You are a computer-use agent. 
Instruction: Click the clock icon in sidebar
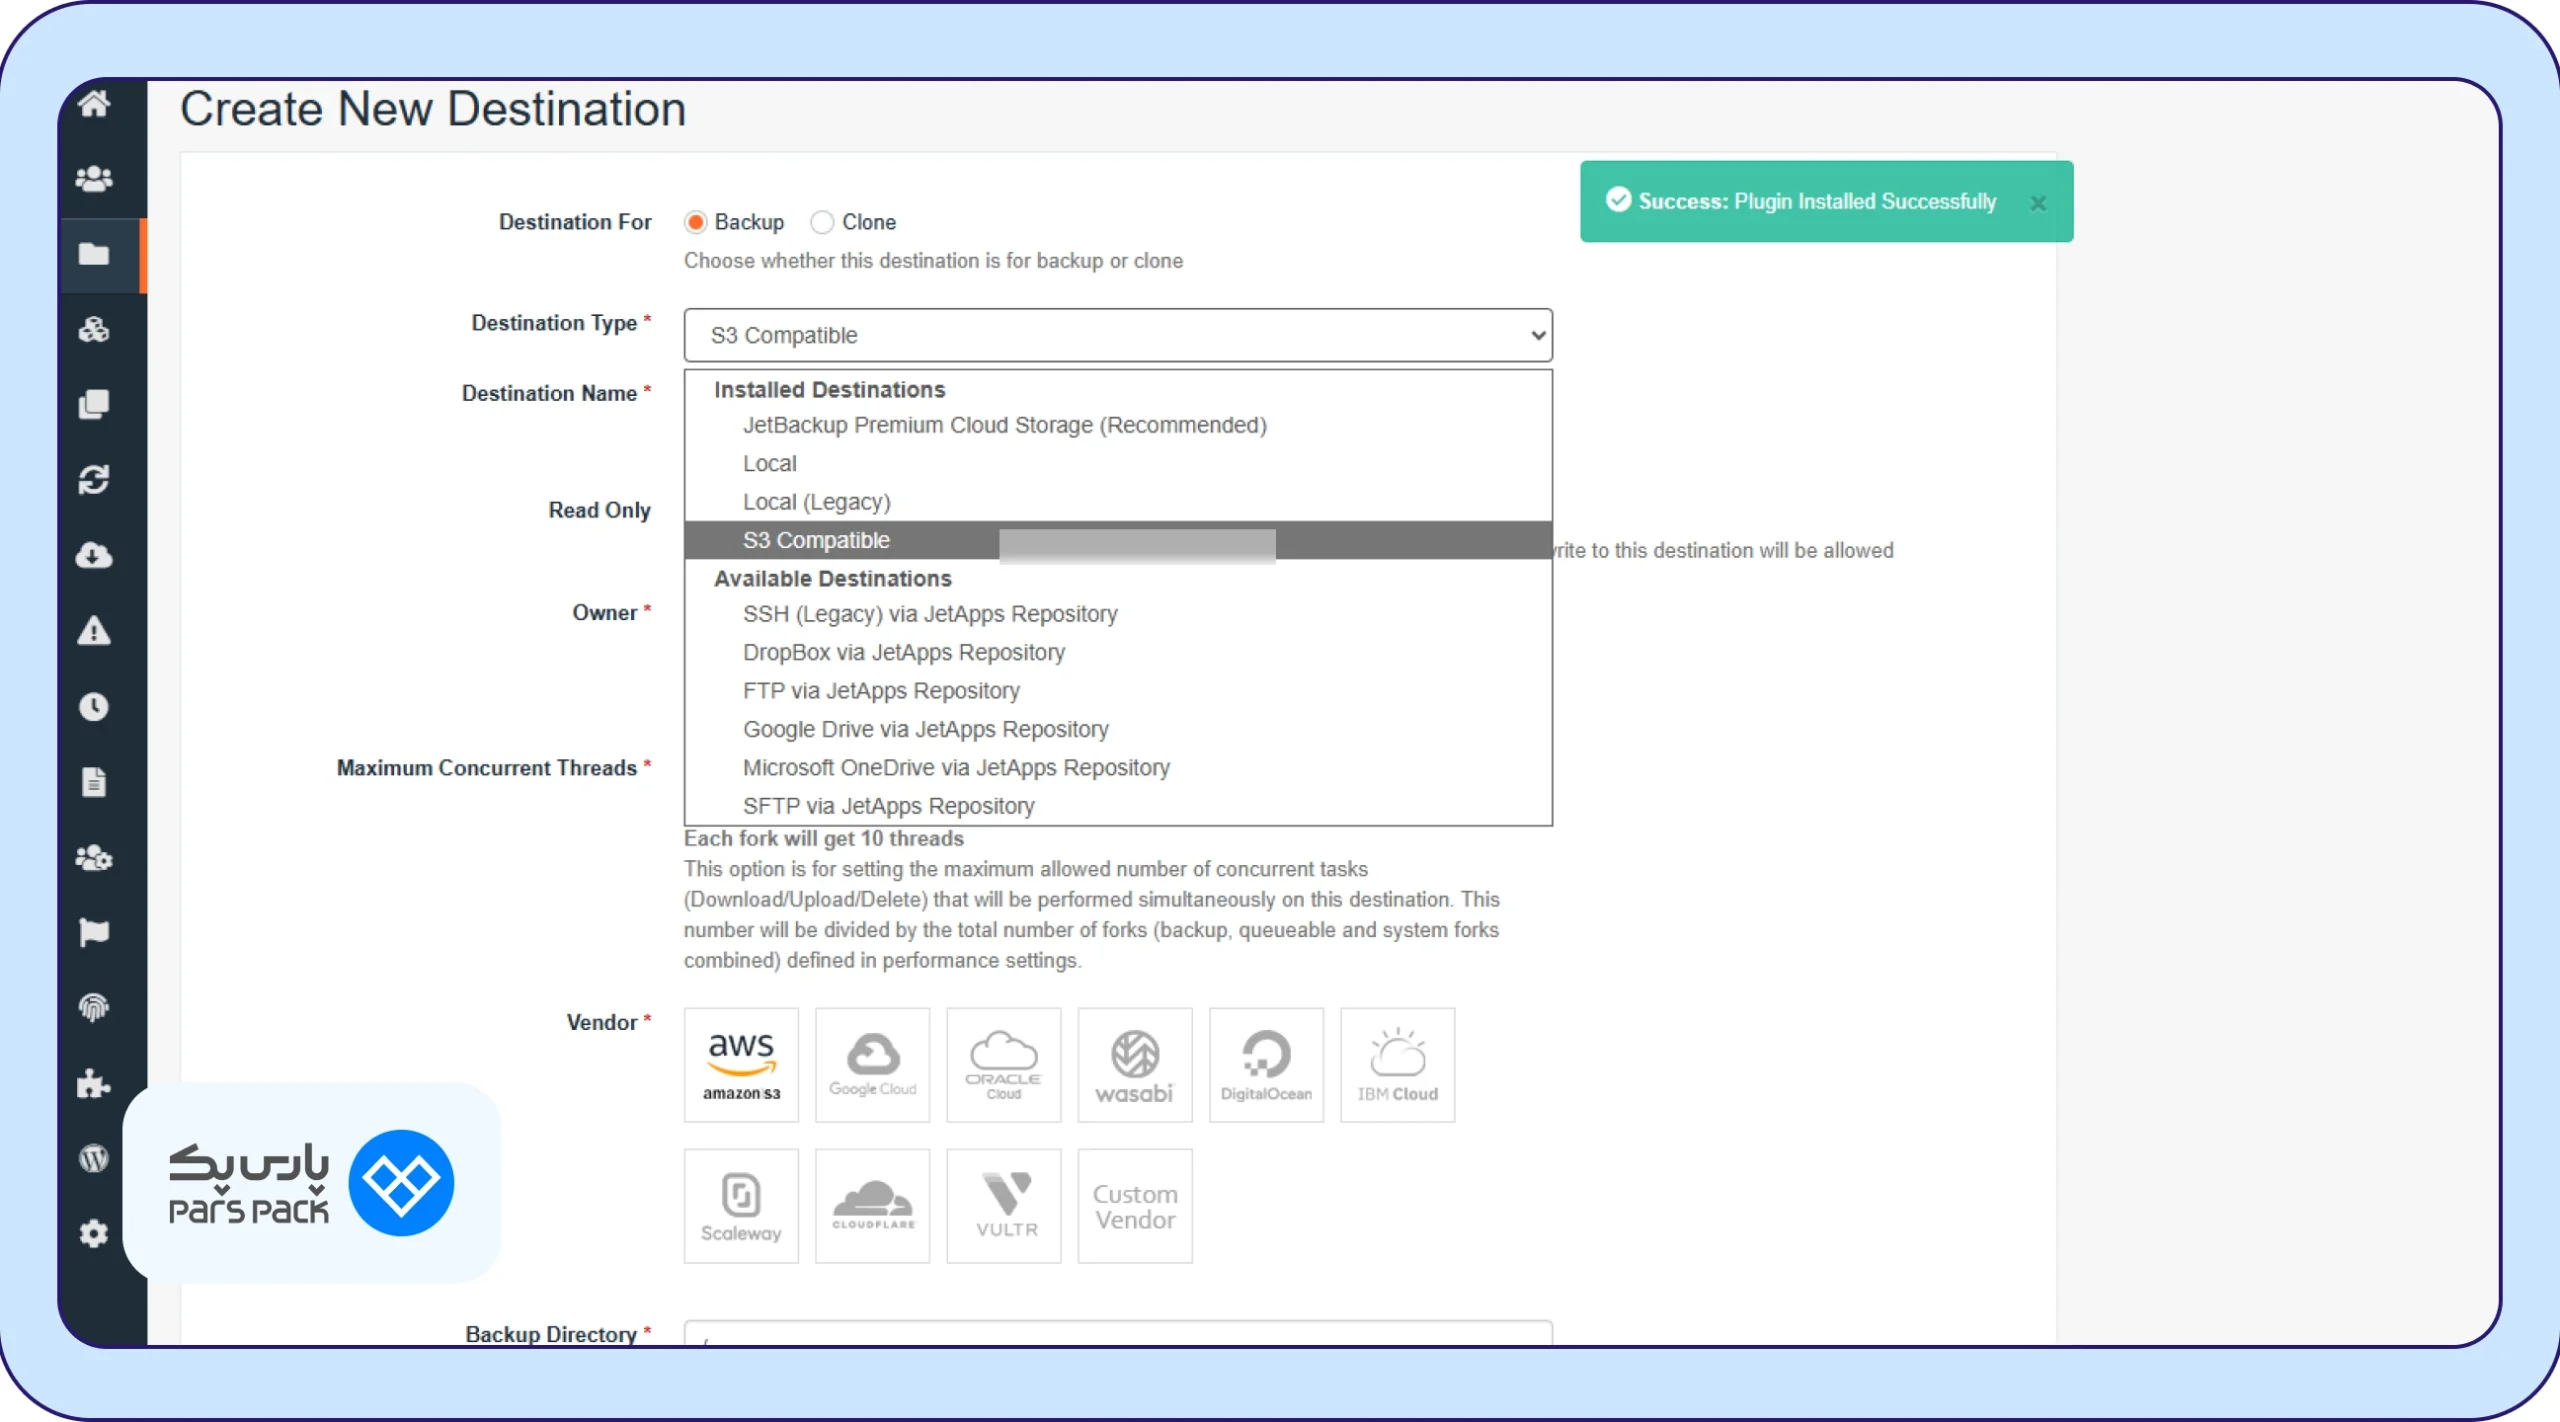(x=94, y=707)
